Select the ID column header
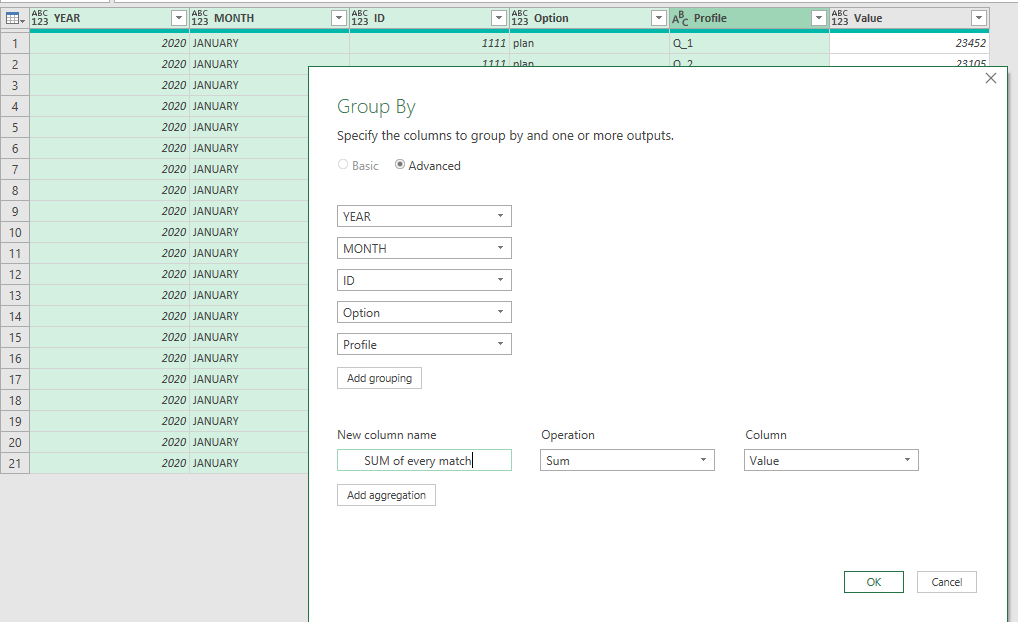This screenshot has height=622, width=1018. [x=429, y=18]
